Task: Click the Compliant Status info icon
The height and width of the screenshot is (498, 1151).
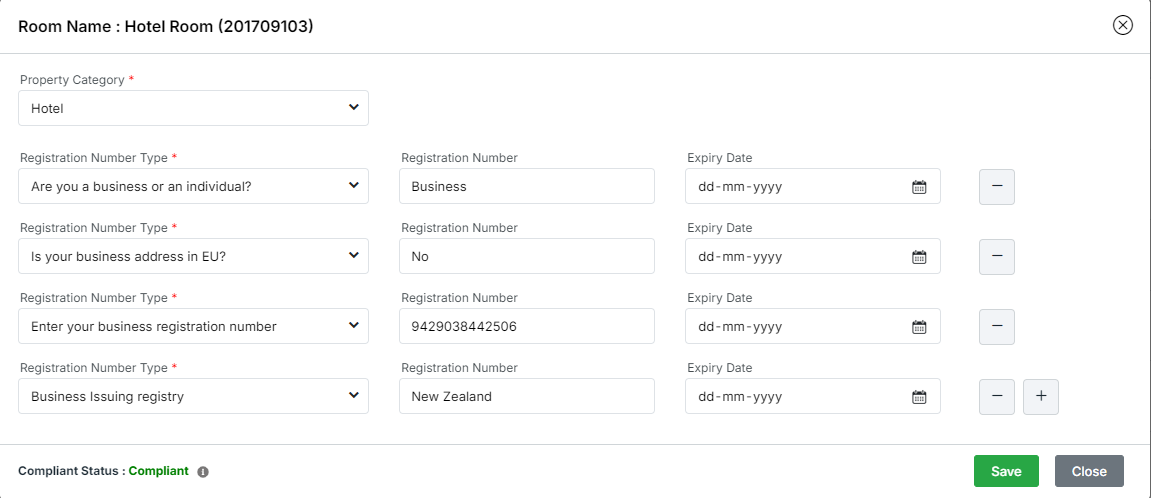Action: tap(203, 472)
